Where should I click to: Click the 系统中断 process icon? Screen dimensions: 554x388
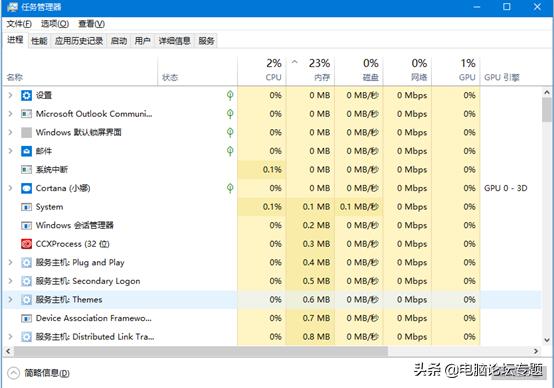point(26,170)
